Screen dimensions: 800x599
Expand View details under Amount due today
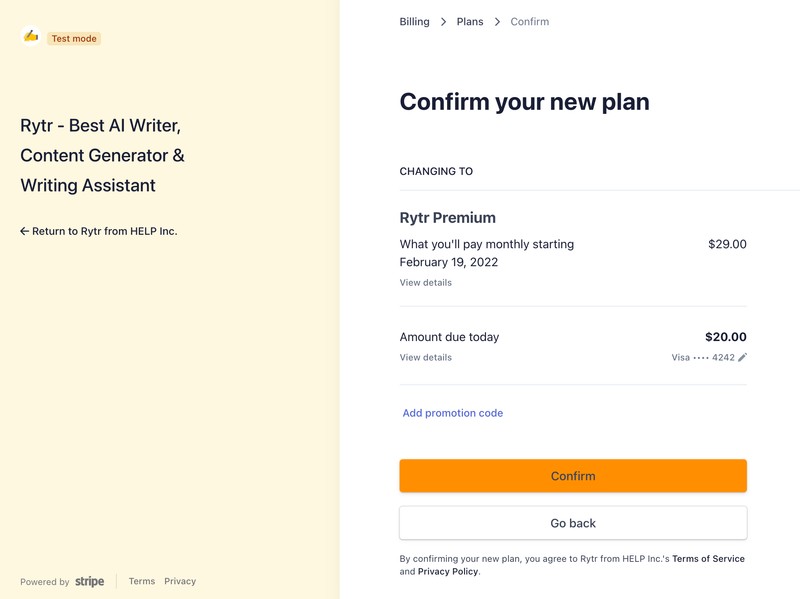click(426, 358)
